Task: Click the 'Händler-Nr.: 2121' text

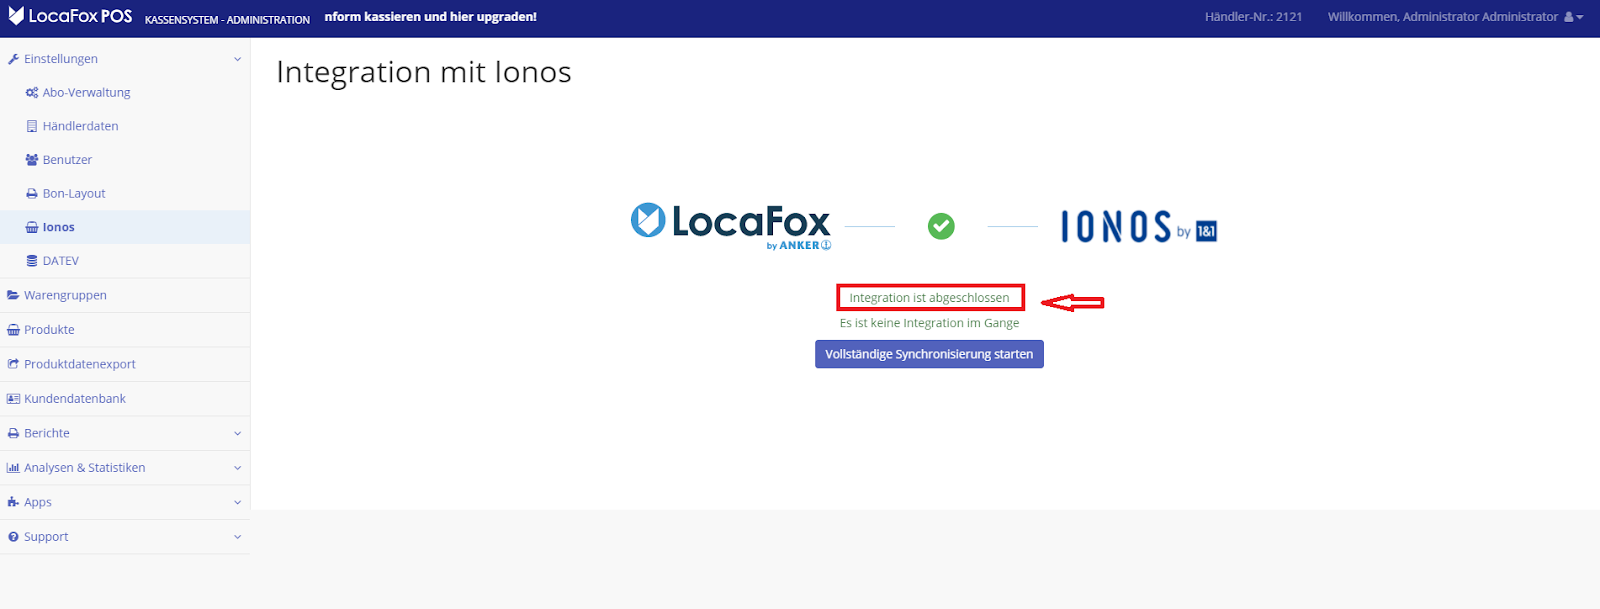Action: point(1254,17)
